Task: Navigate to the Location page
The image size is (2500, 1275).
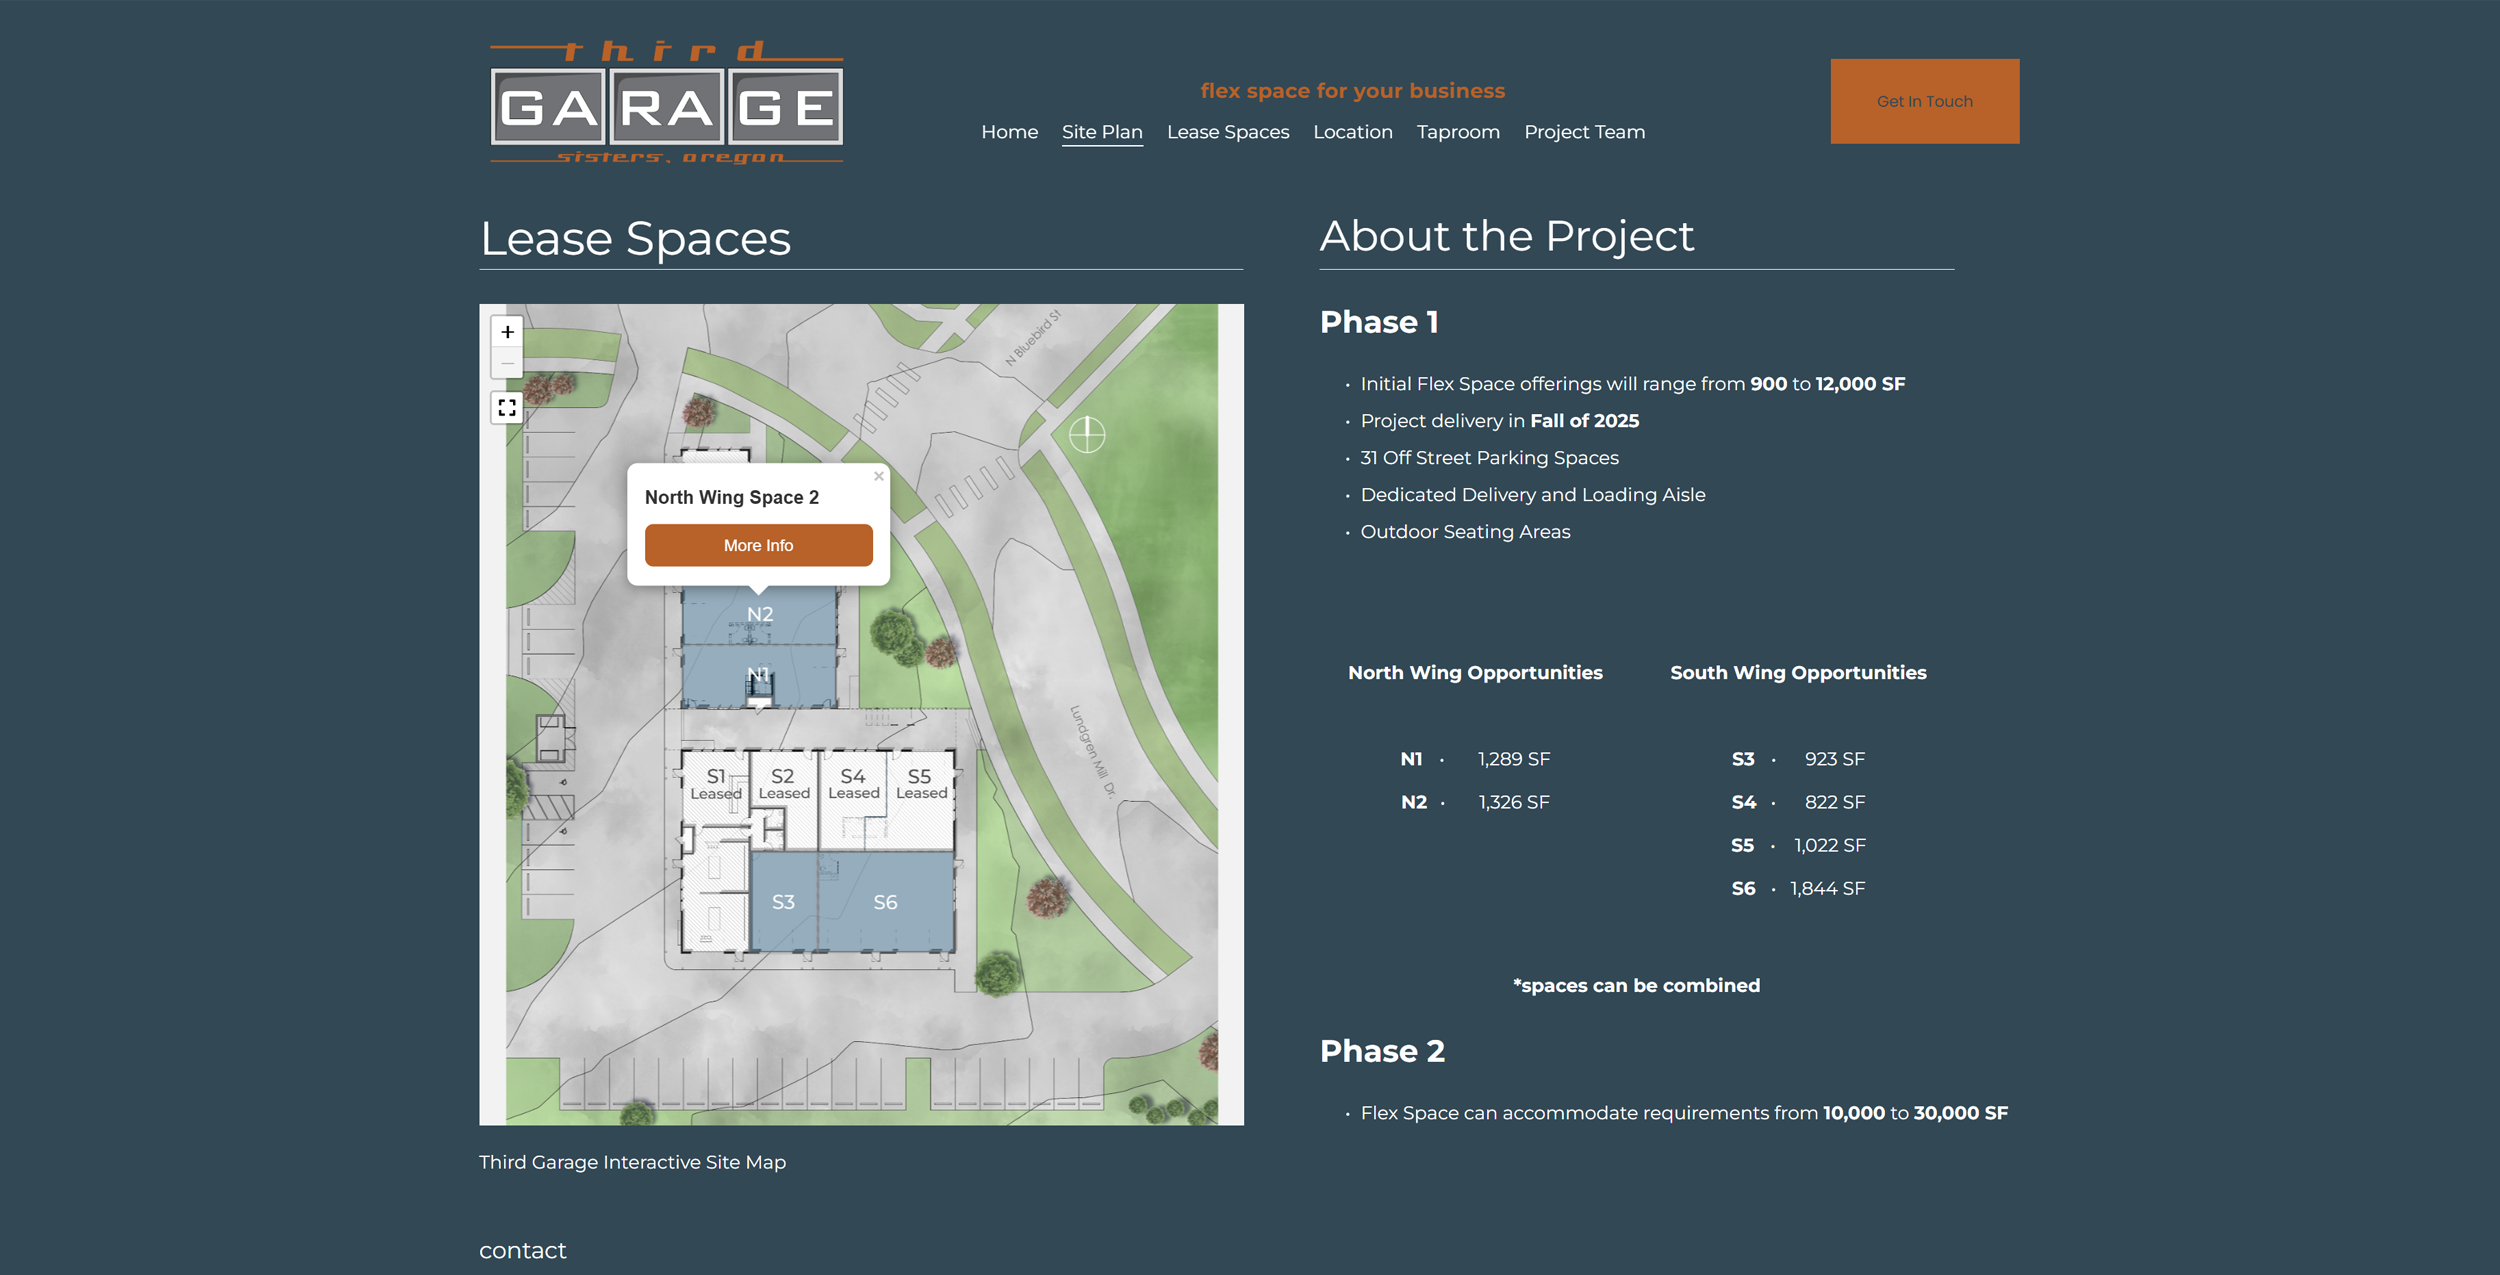Action: pyautogui.click(x=1353, y=131)
